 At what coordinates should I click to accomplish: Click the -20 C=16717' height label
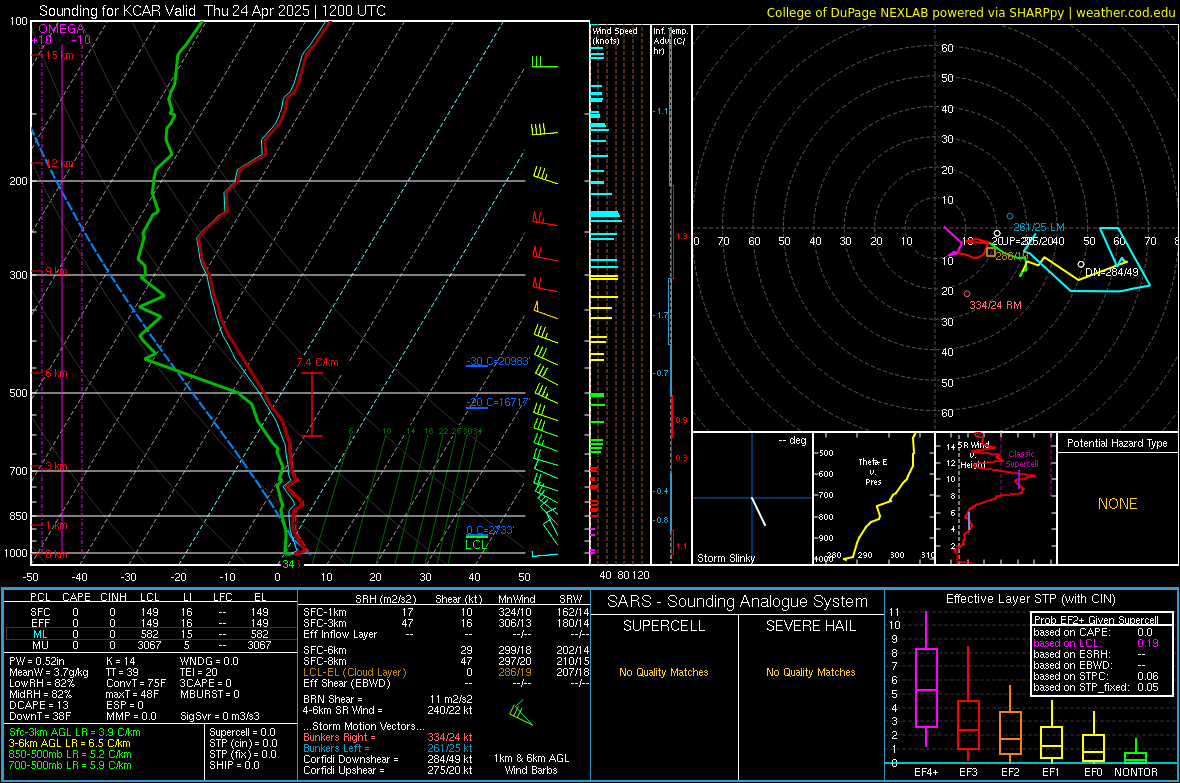coord(497,402)
